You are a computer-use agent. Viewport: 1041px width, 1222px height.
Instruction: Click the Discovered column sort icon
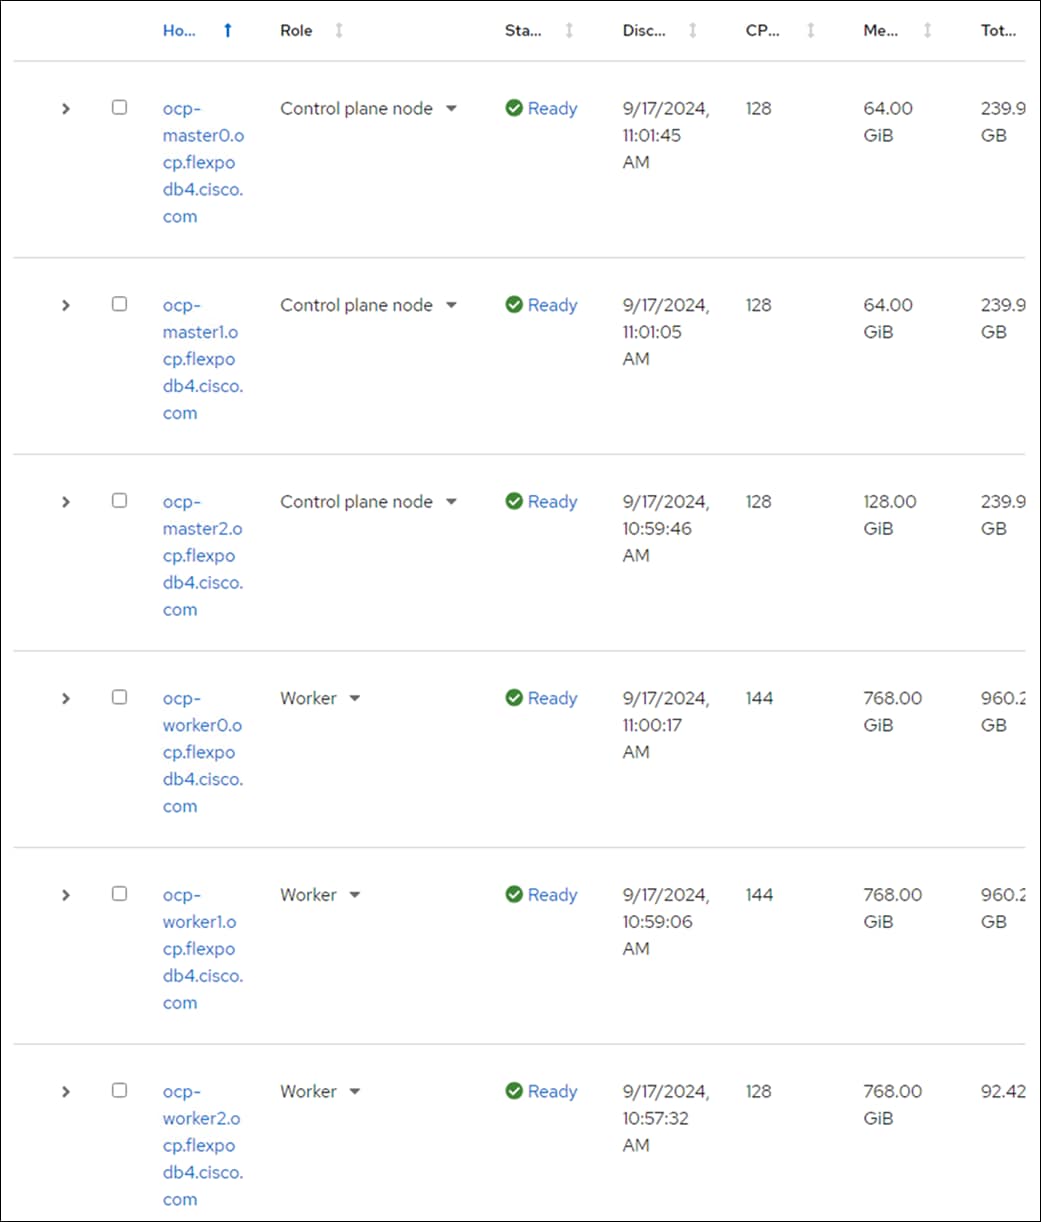[692, 31]
